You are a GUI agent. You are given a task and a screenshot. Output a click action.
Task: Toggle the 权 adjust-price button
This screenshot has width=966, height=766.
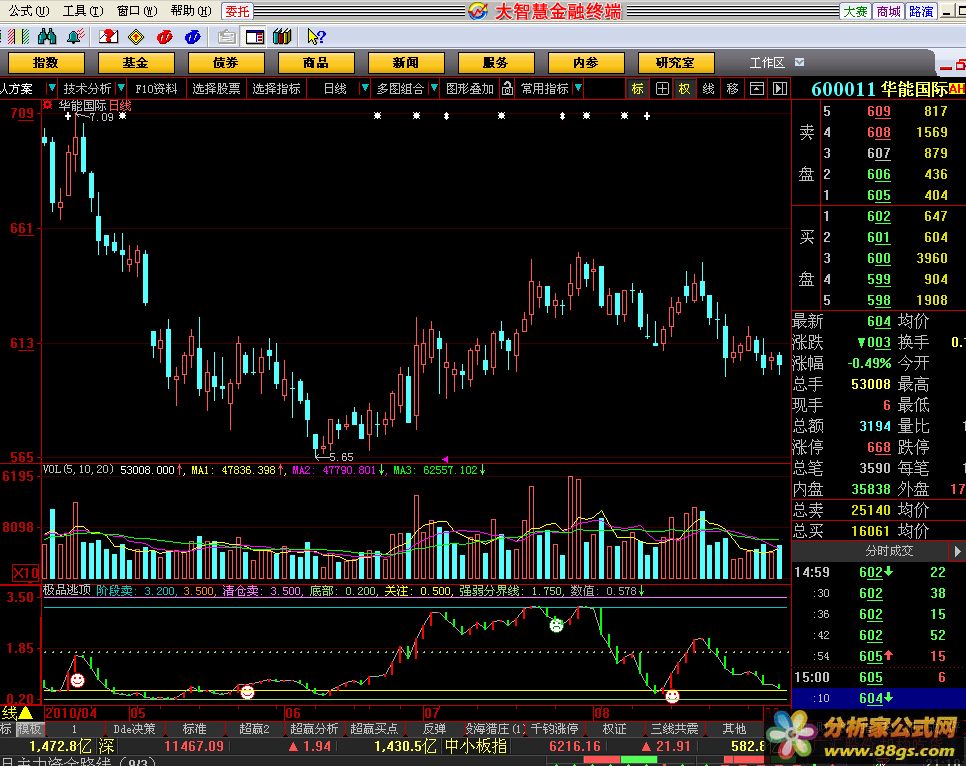coord(684,89)
